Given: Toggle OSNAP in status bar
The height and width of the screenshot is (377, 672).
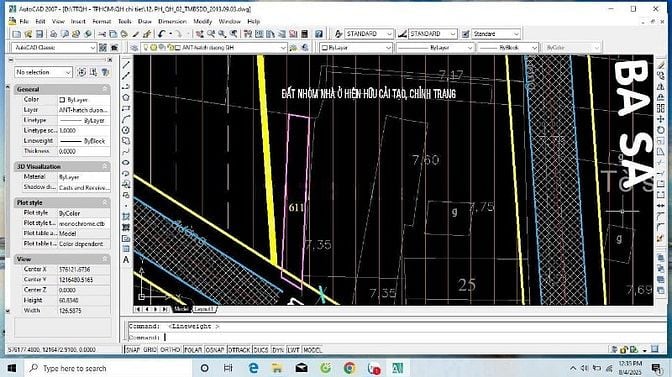Looking at the screenshot, I should [x=215, y=350].
